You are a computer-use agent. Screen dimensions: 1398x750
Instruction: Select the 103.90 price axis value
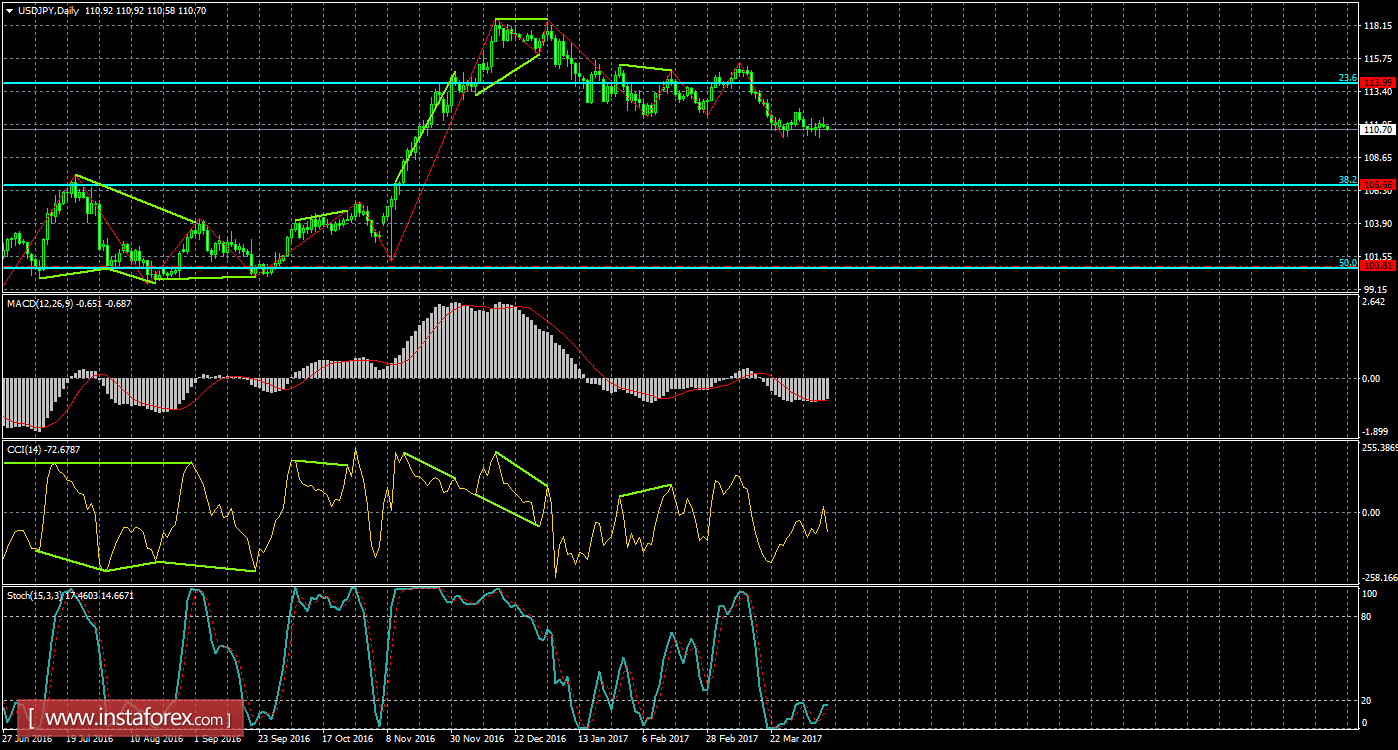pyautogui.click(x=1378, y=224)
